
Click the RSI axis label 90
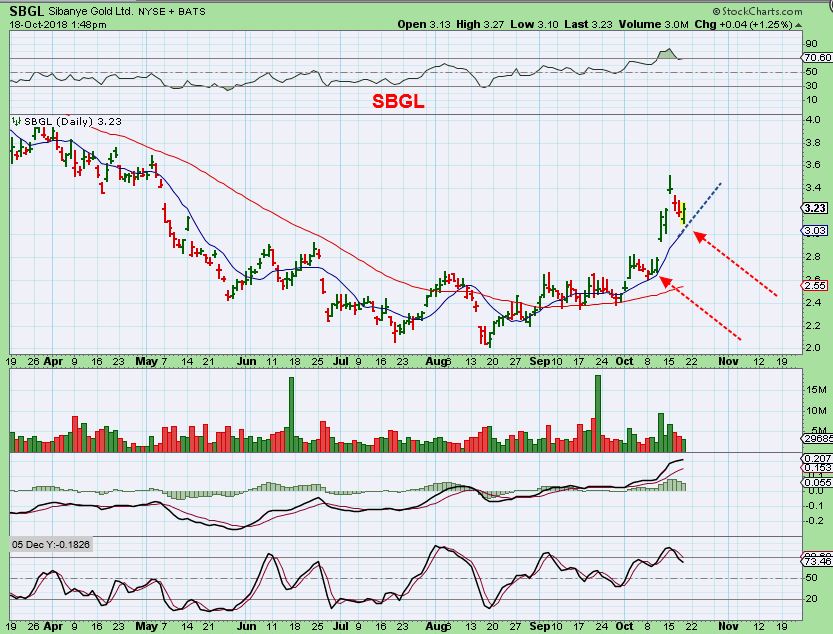point(811,44)
